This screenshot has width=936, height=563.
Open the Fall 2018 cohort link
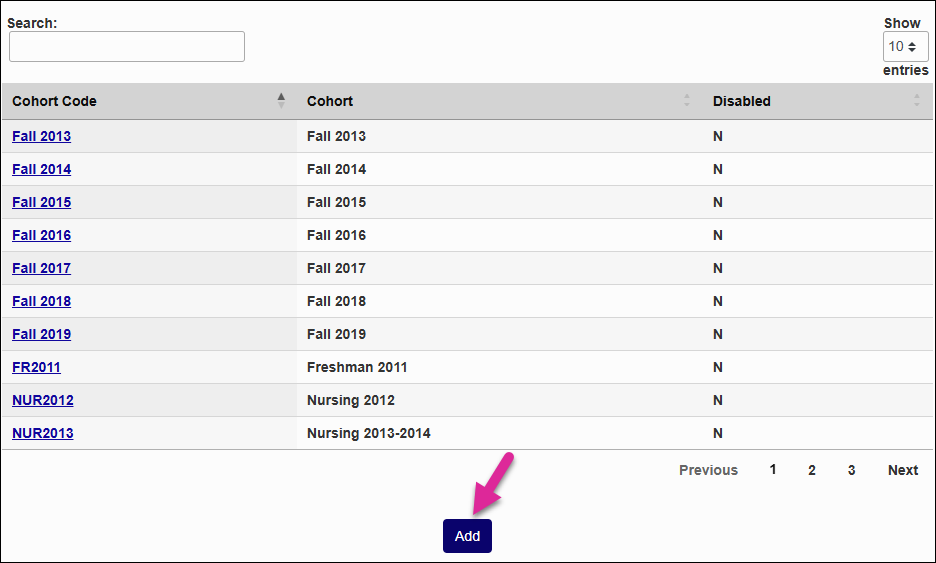pos(41,301)
